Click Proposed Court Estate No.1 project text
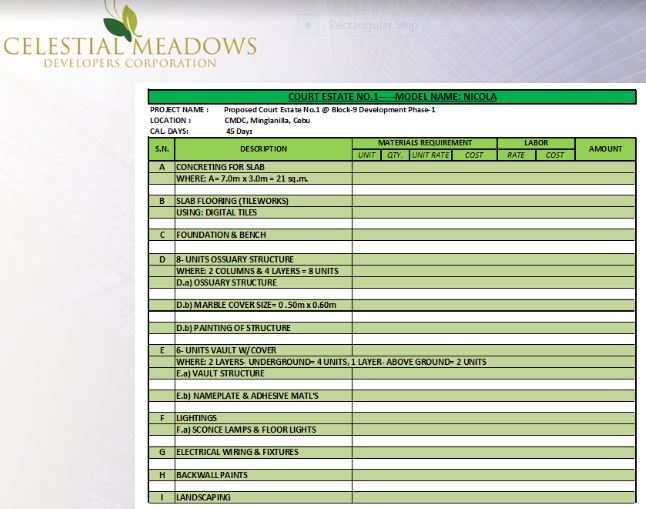 coord(330,110)
